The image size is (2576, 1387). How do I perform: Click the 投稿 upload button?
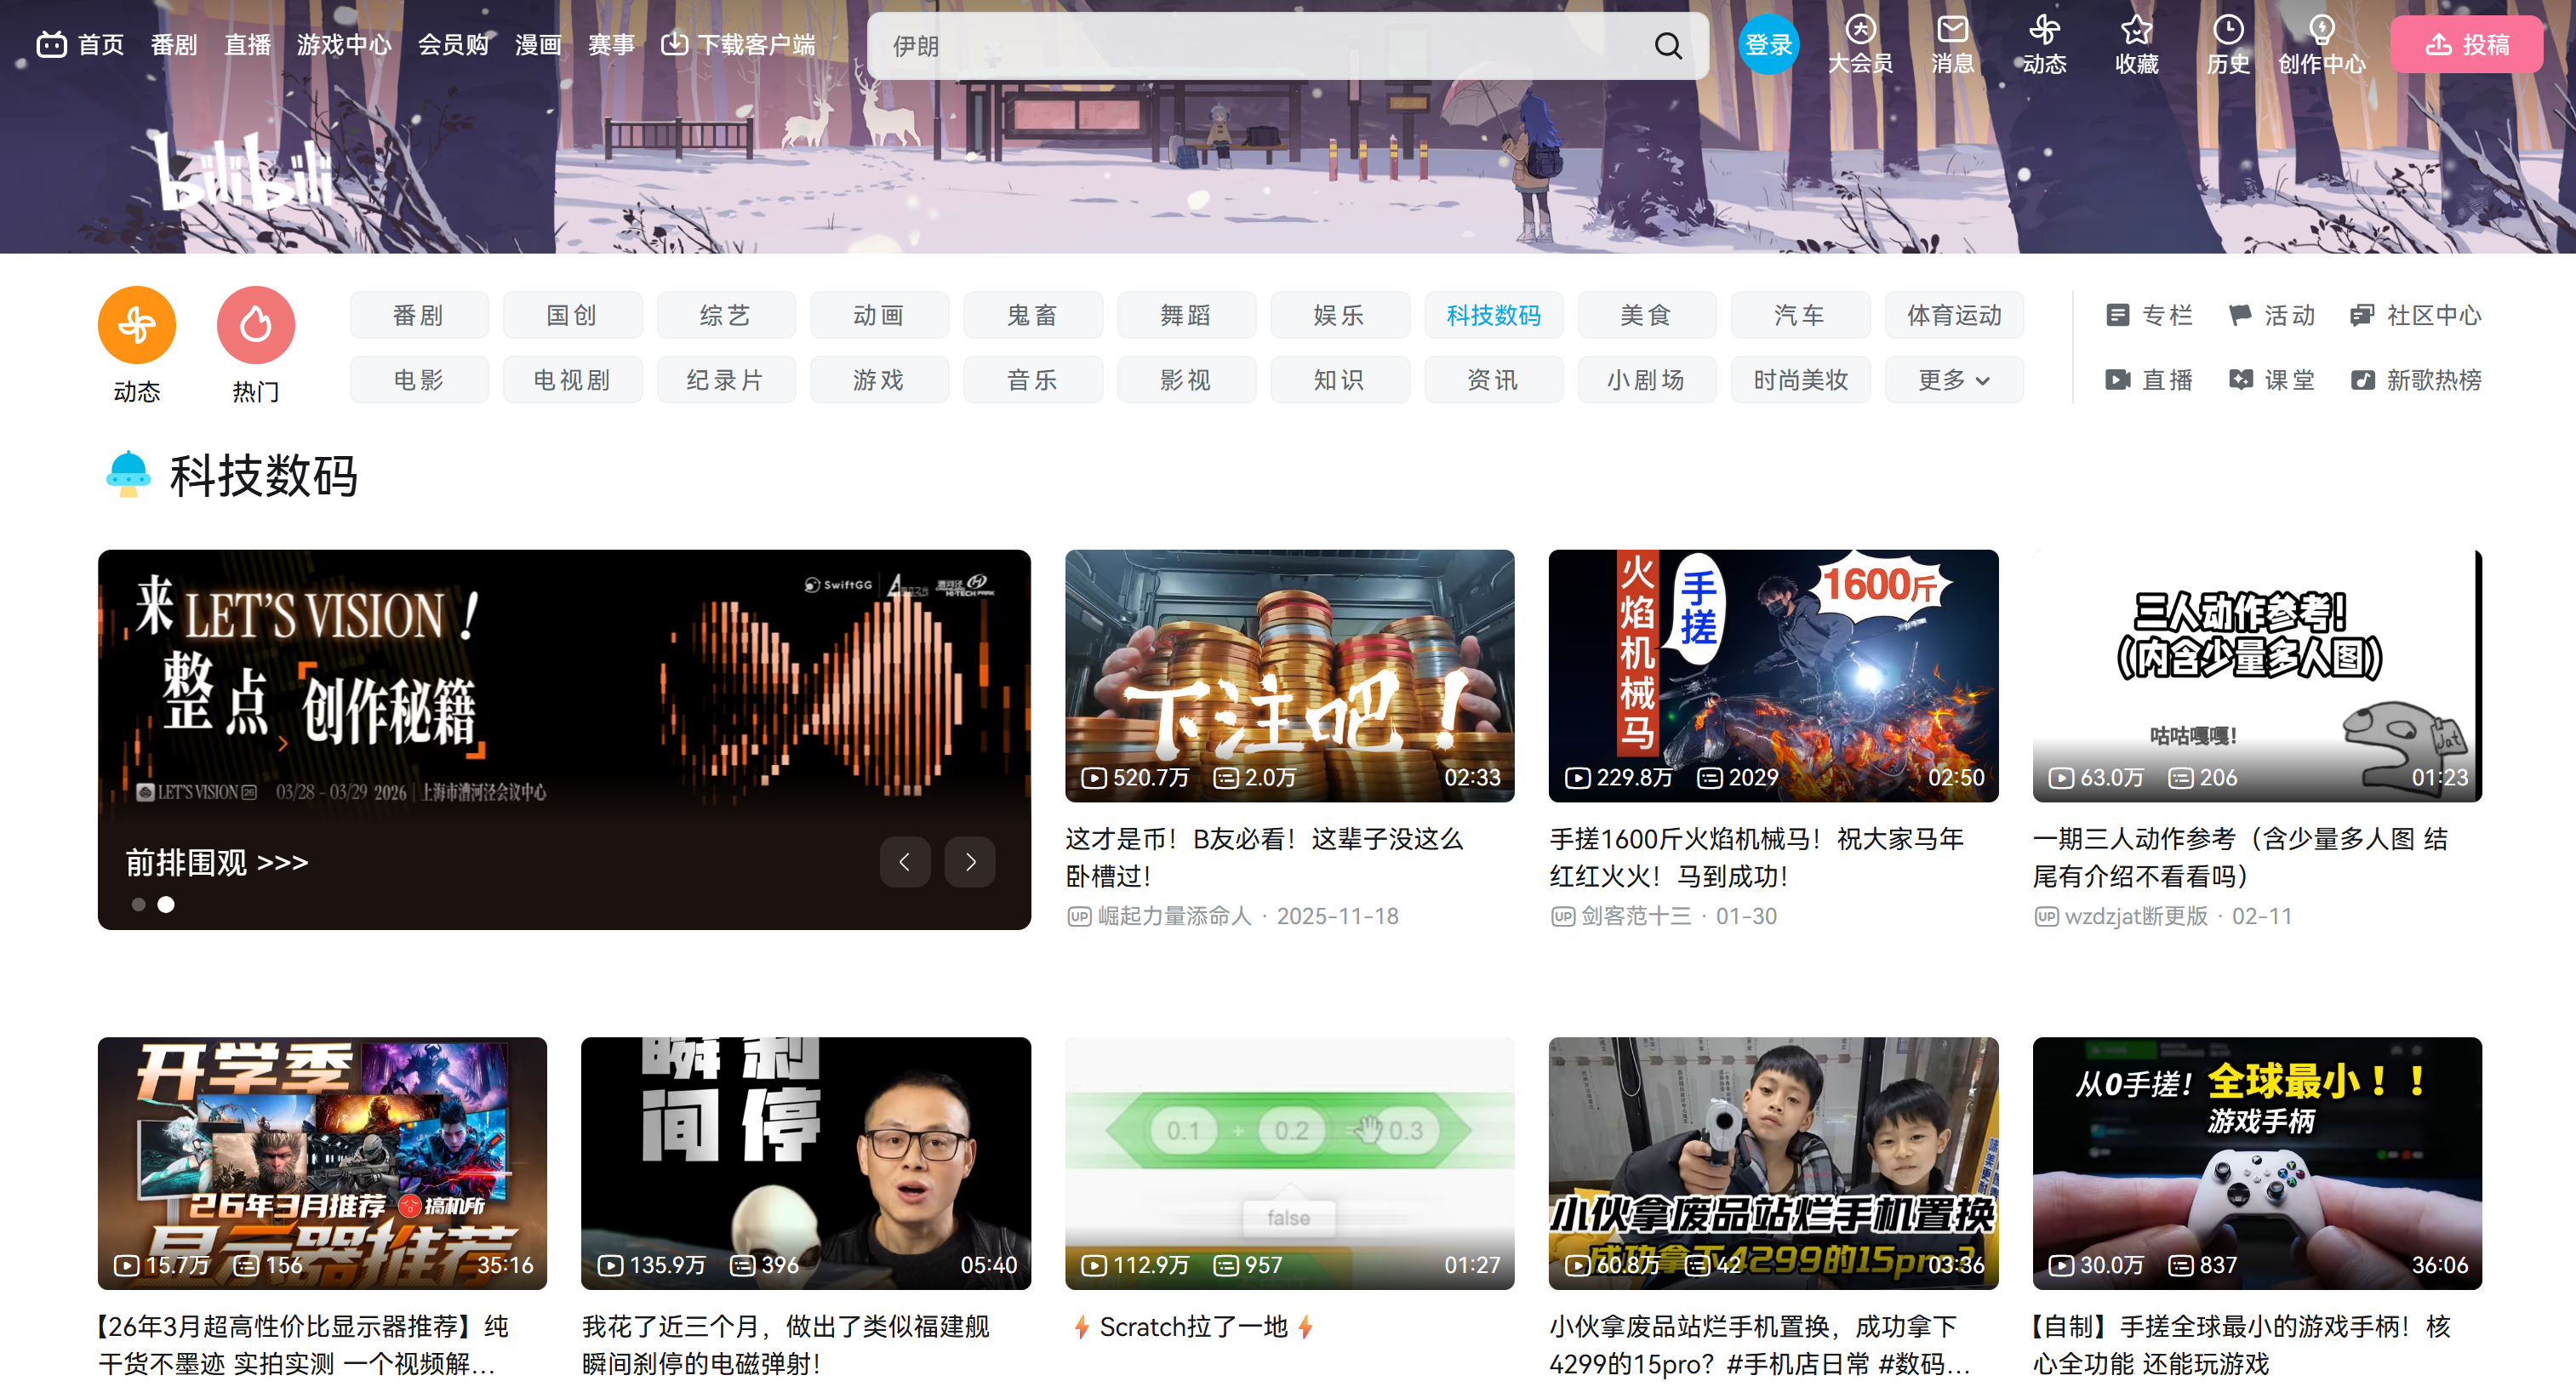tap(2466, 43)
